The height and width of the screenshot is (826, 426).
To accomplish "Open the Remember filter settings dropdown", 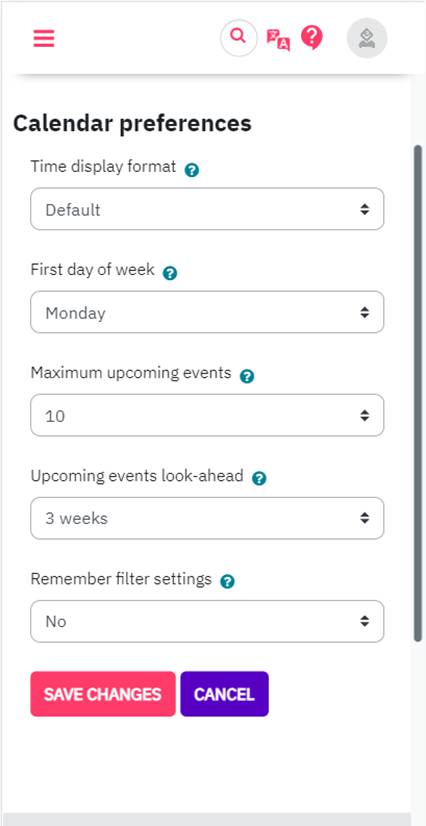I will coord(207,621).
